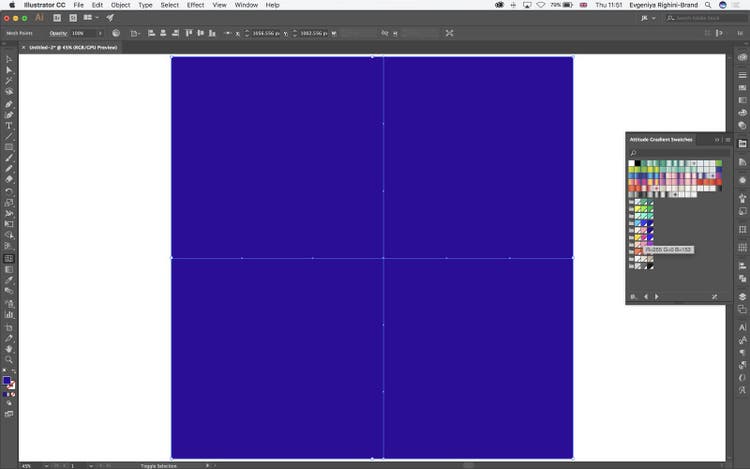Load next swatch library arrow
750x469 pixels.
pos(657,297)
